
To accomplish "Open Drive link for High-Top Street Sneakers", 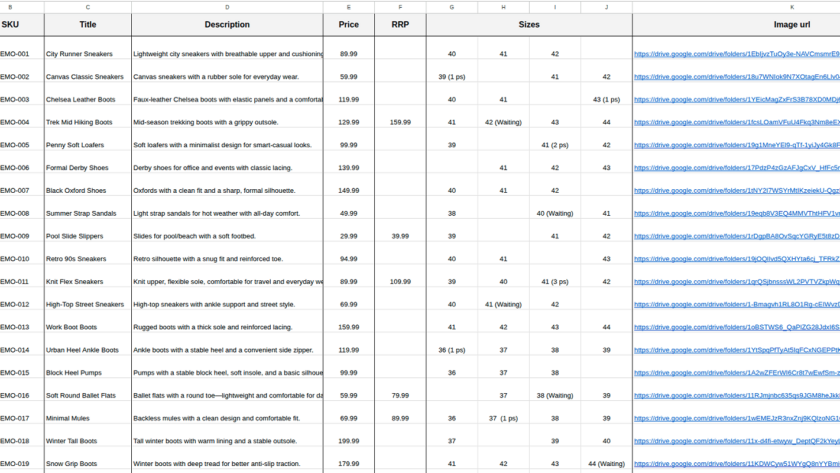I will 737,304.
